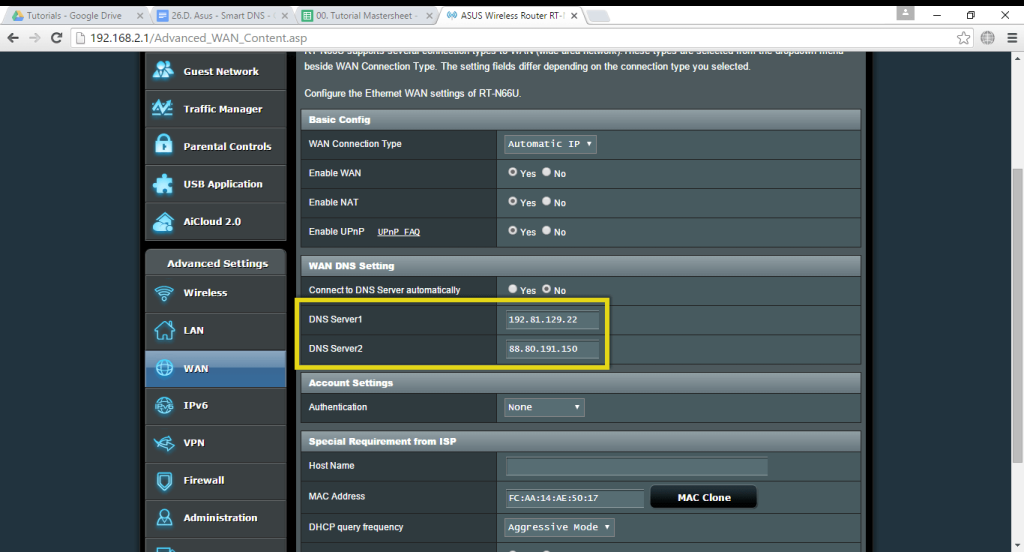Open USB Application puzzle icon

(163, 184)
